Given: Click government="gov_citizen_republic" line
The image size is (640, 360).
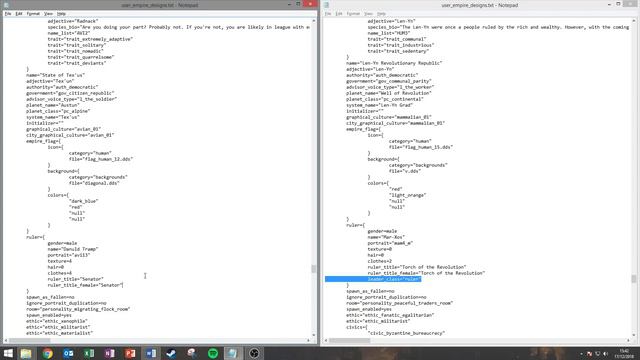Looking at the screenshot, I should pyautogui.click(x=70, y=93).
